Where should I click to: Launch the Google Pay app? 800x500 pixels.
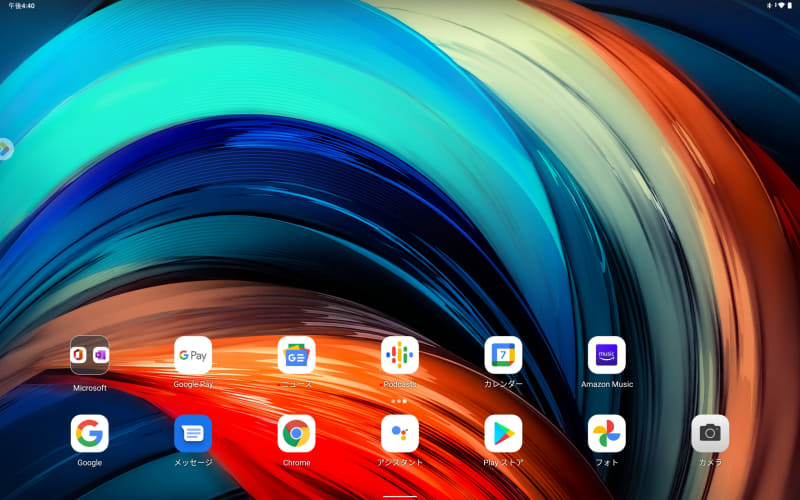point(193,355)
